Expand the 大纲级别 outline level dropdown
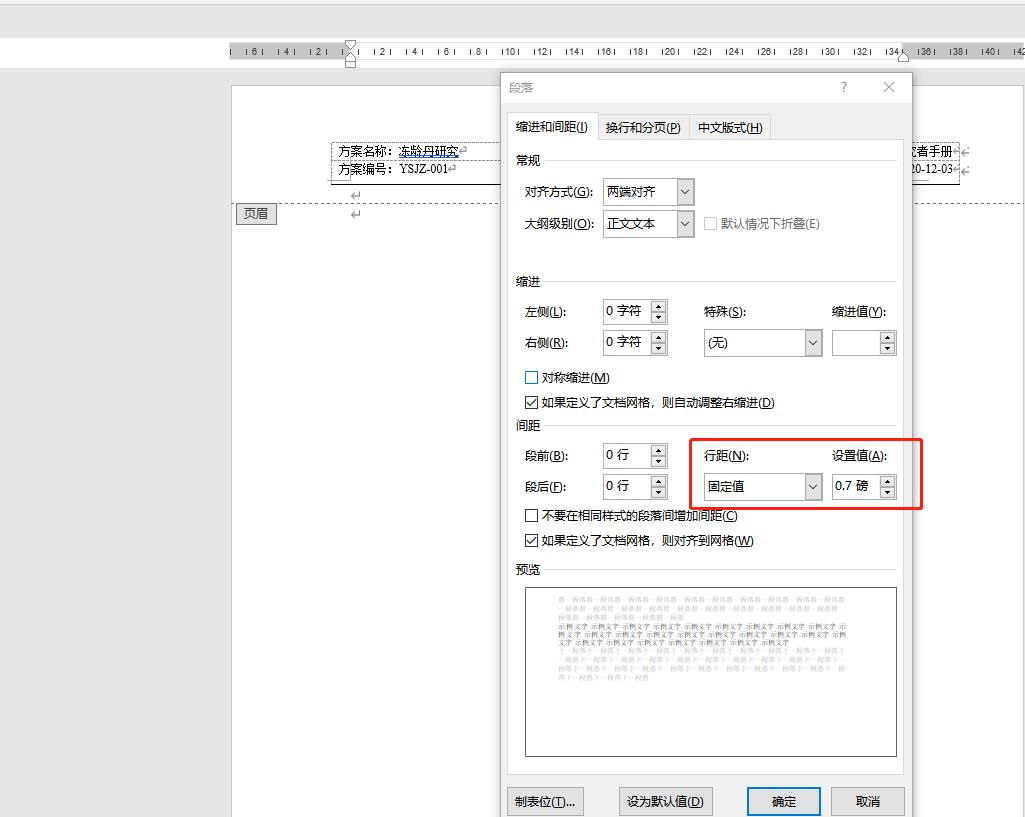Viewport: 1025px width, 817px height. click(684, 224)
